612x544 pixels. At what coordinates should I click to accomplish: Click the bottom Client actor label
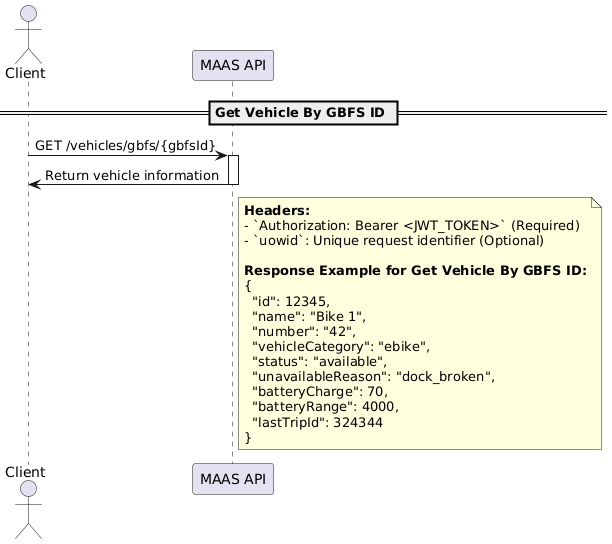tap(25, 472)
